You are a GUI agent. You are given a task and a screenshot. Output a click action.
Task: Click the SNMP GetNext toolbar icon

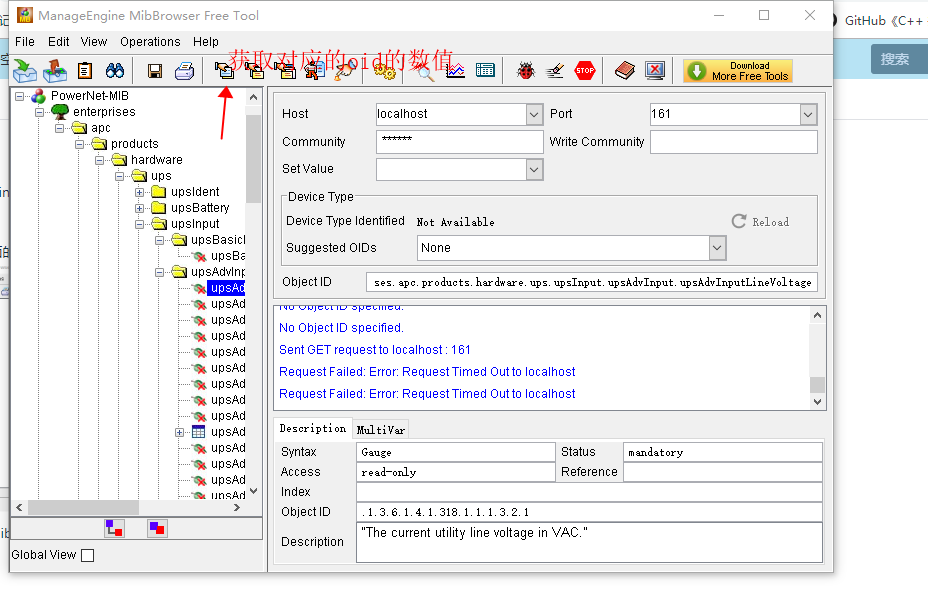(x=254, y=71)
